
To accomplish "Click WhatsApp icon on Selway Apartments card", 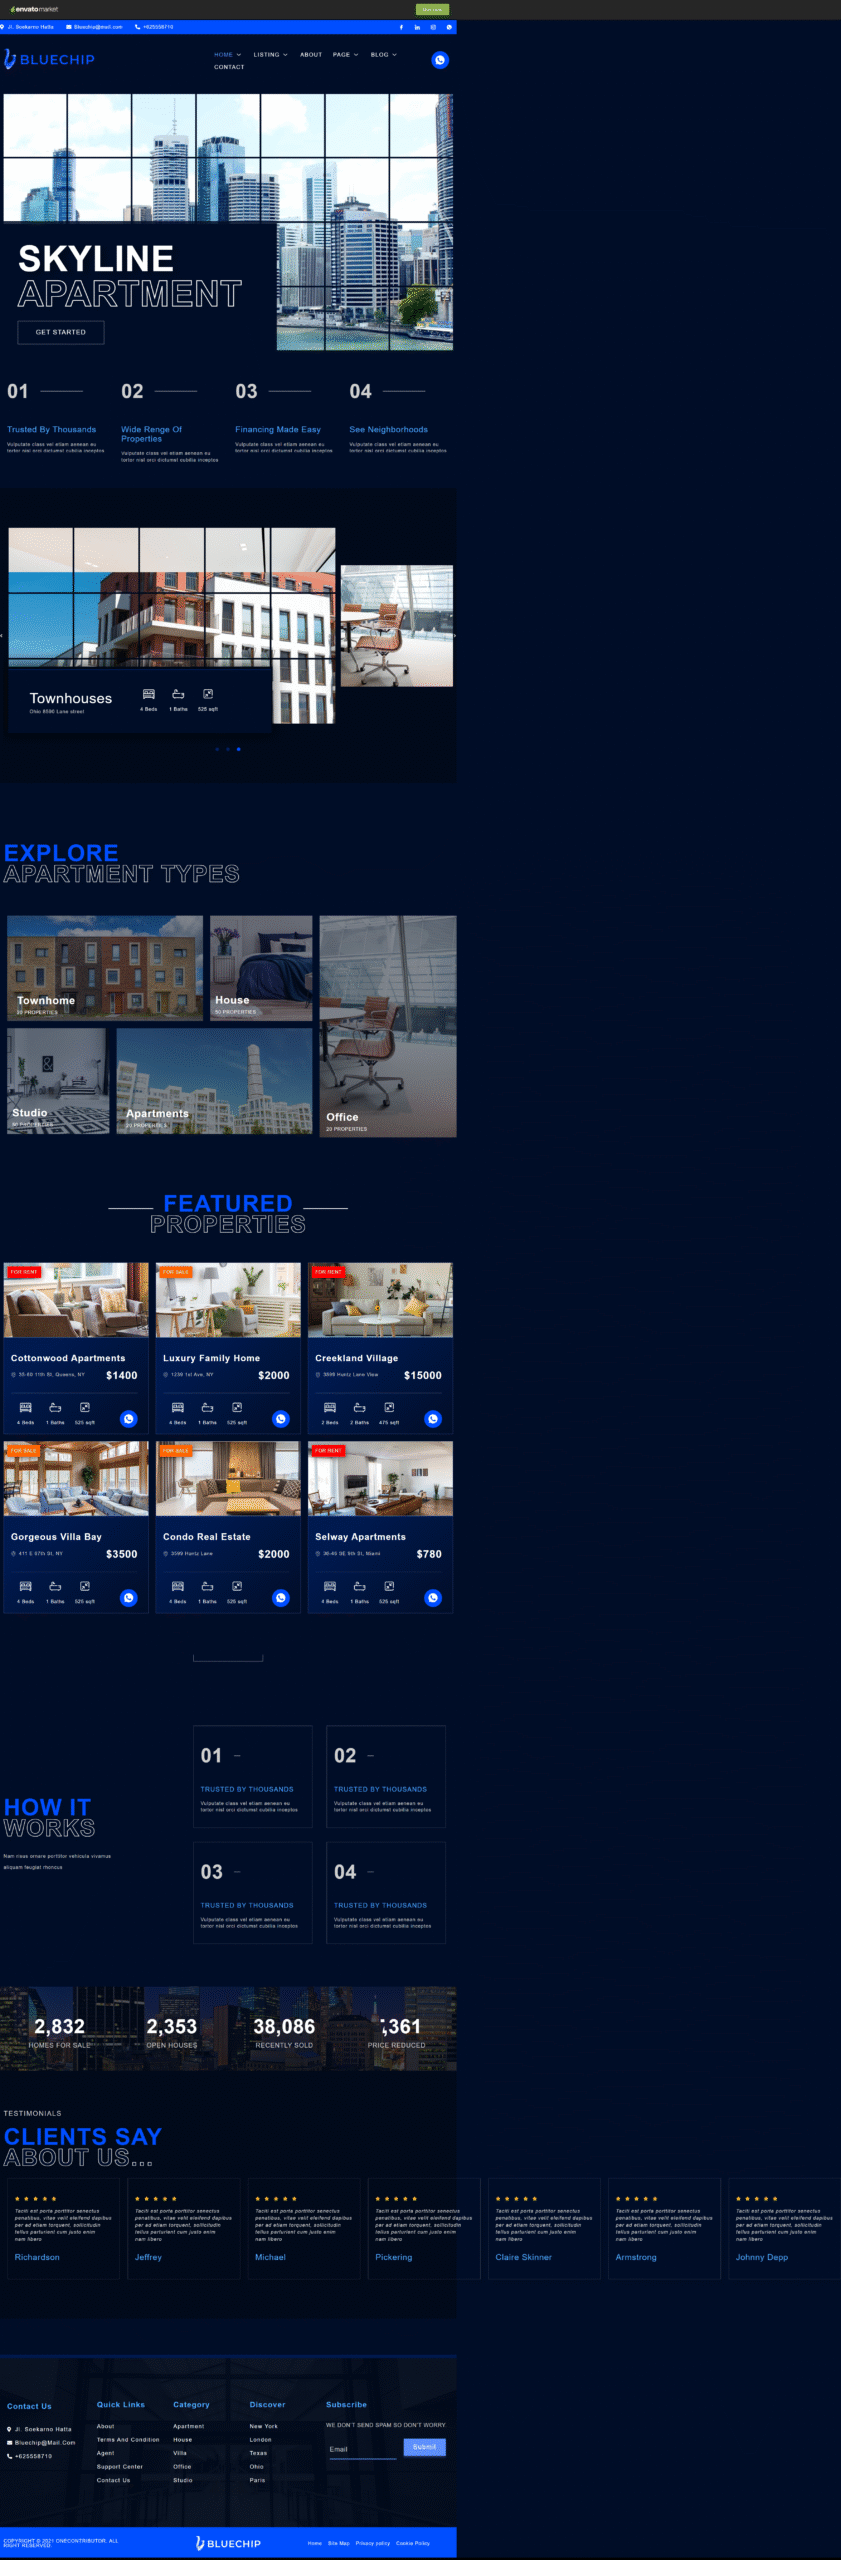I will [x=433, y=1598].
